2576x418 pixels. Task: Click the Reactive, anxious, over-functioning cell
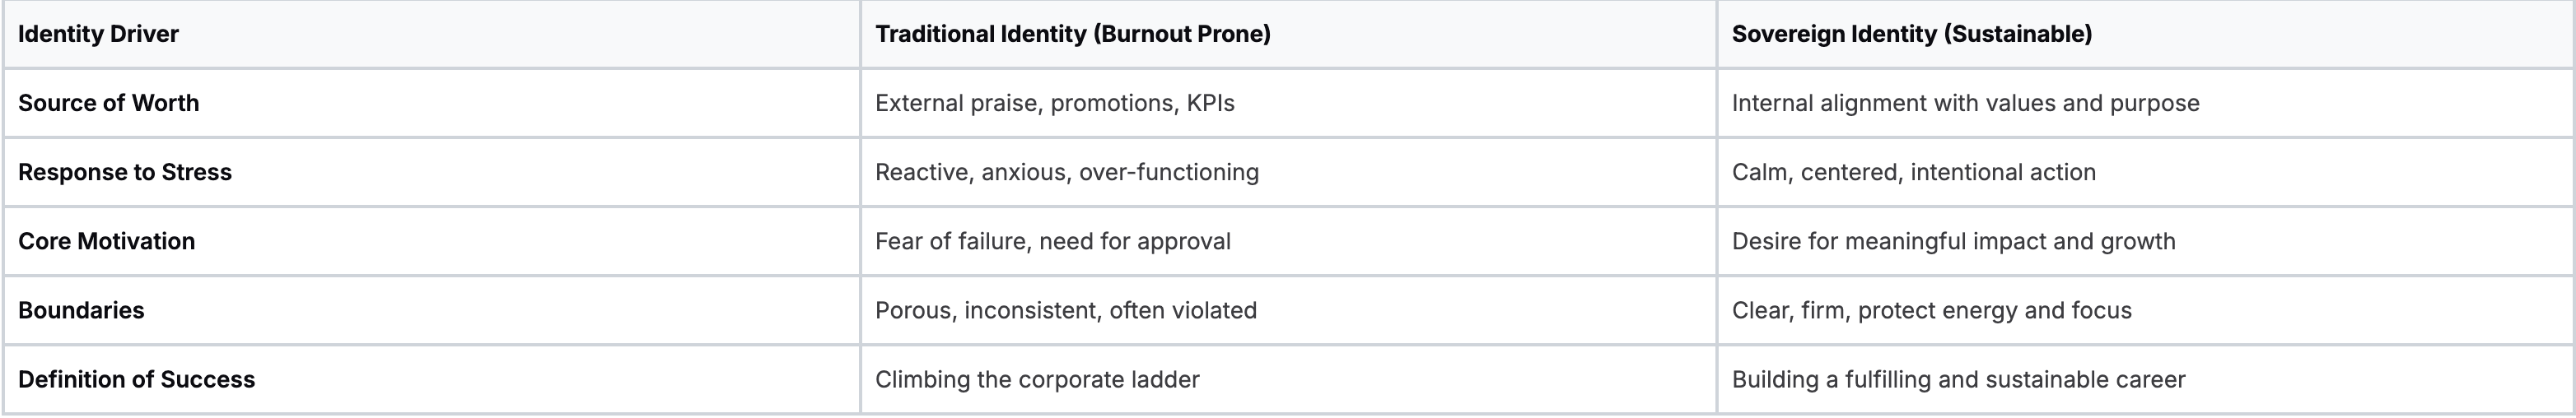1066,172
